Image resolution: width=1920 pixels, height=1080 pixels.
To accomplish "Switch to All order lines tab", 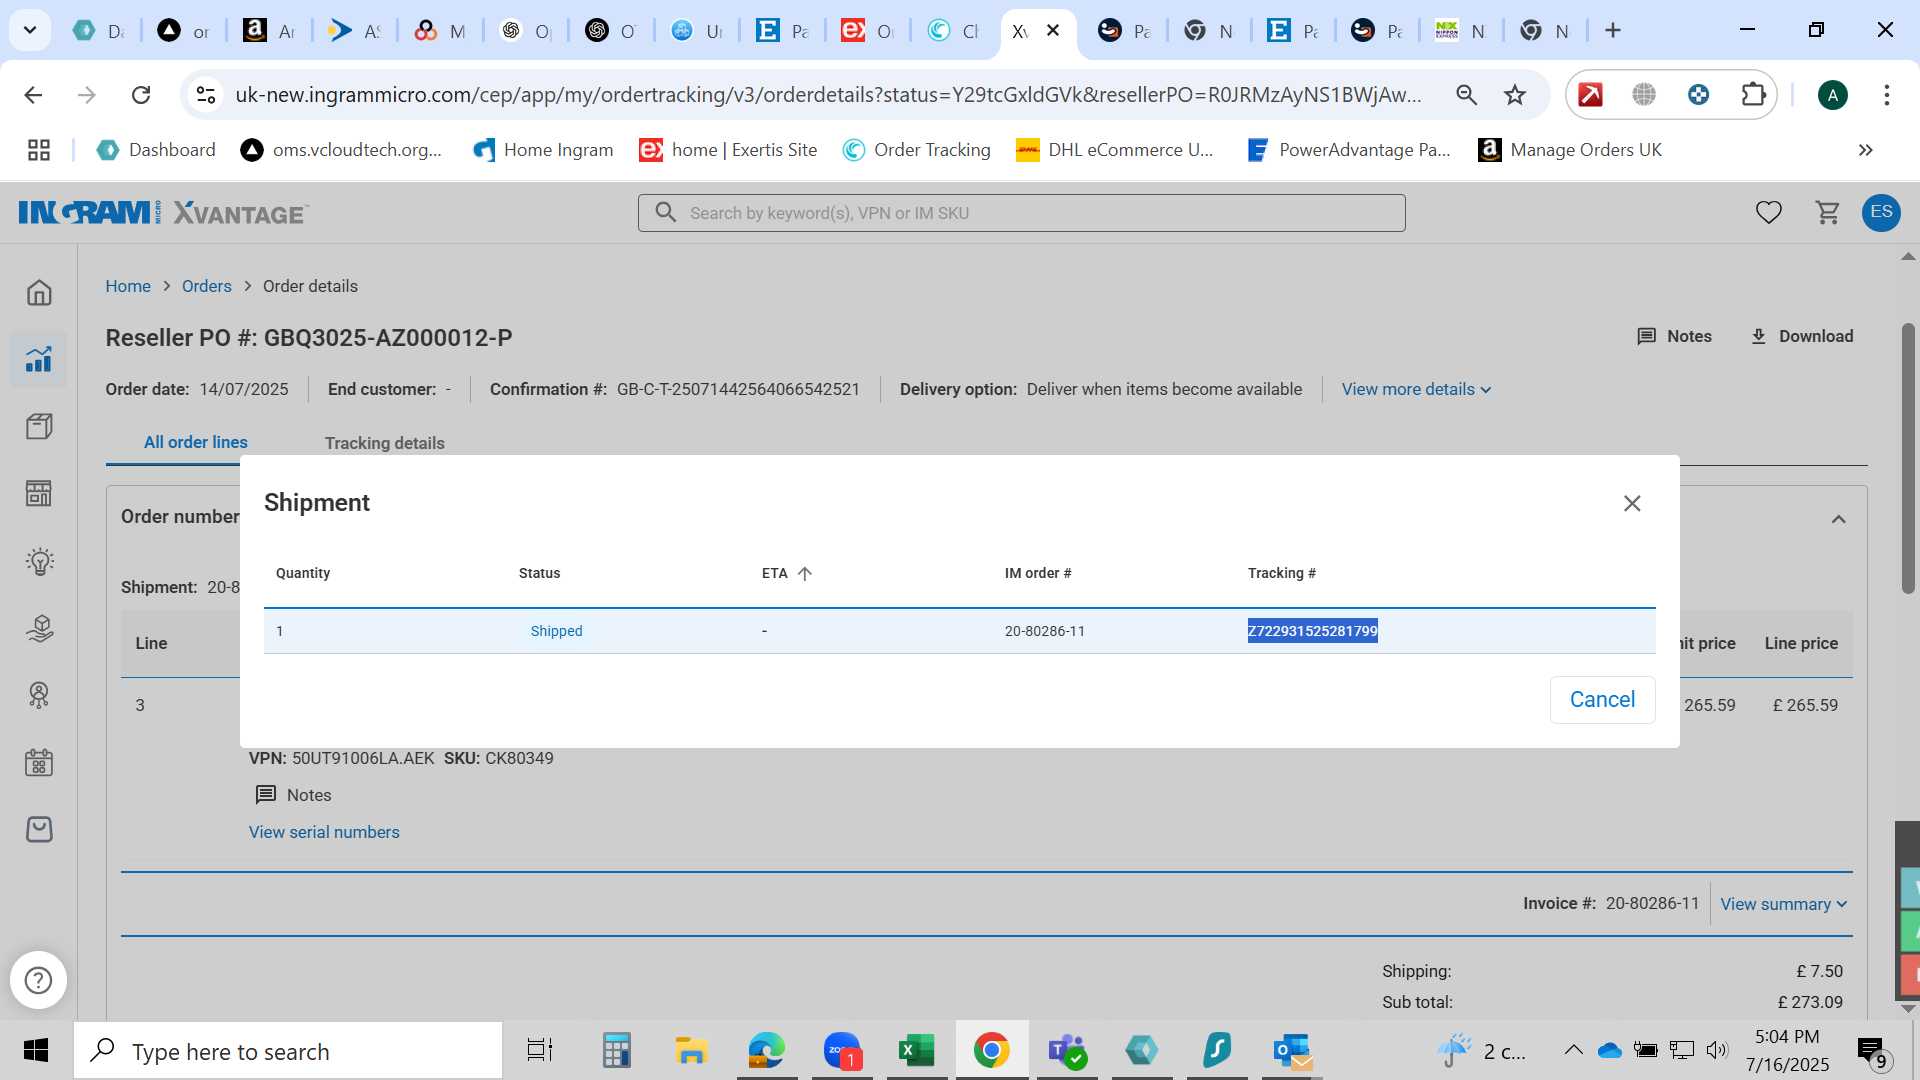I will [195, 442].
